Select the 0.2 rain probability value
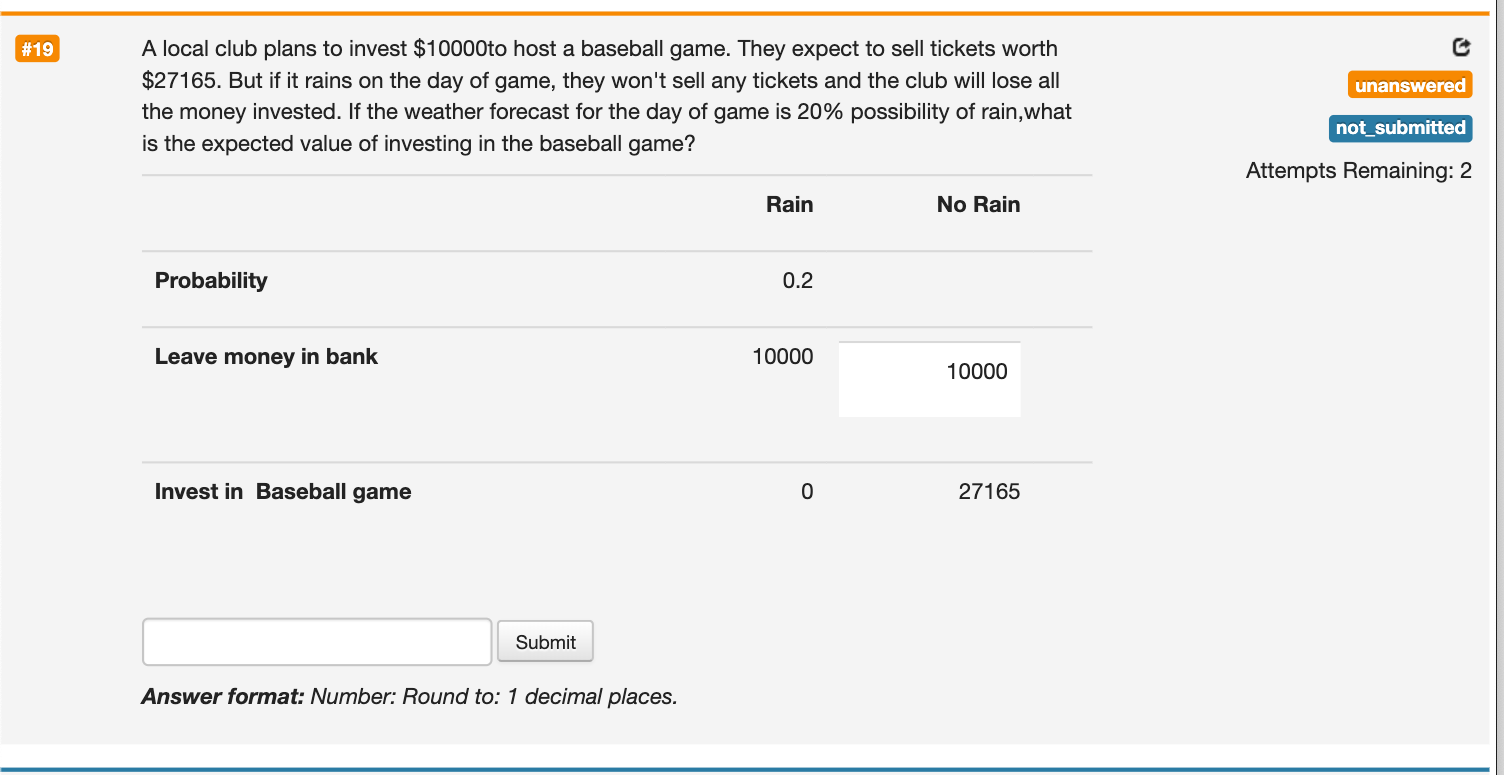 [797, 280]
